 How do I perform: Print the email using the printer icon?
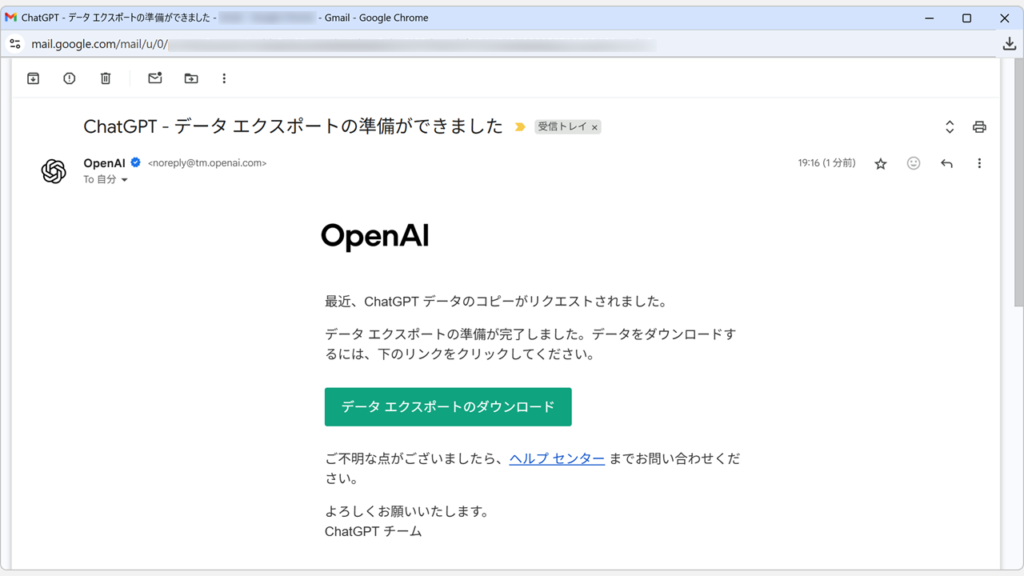(x=979, y=127)
